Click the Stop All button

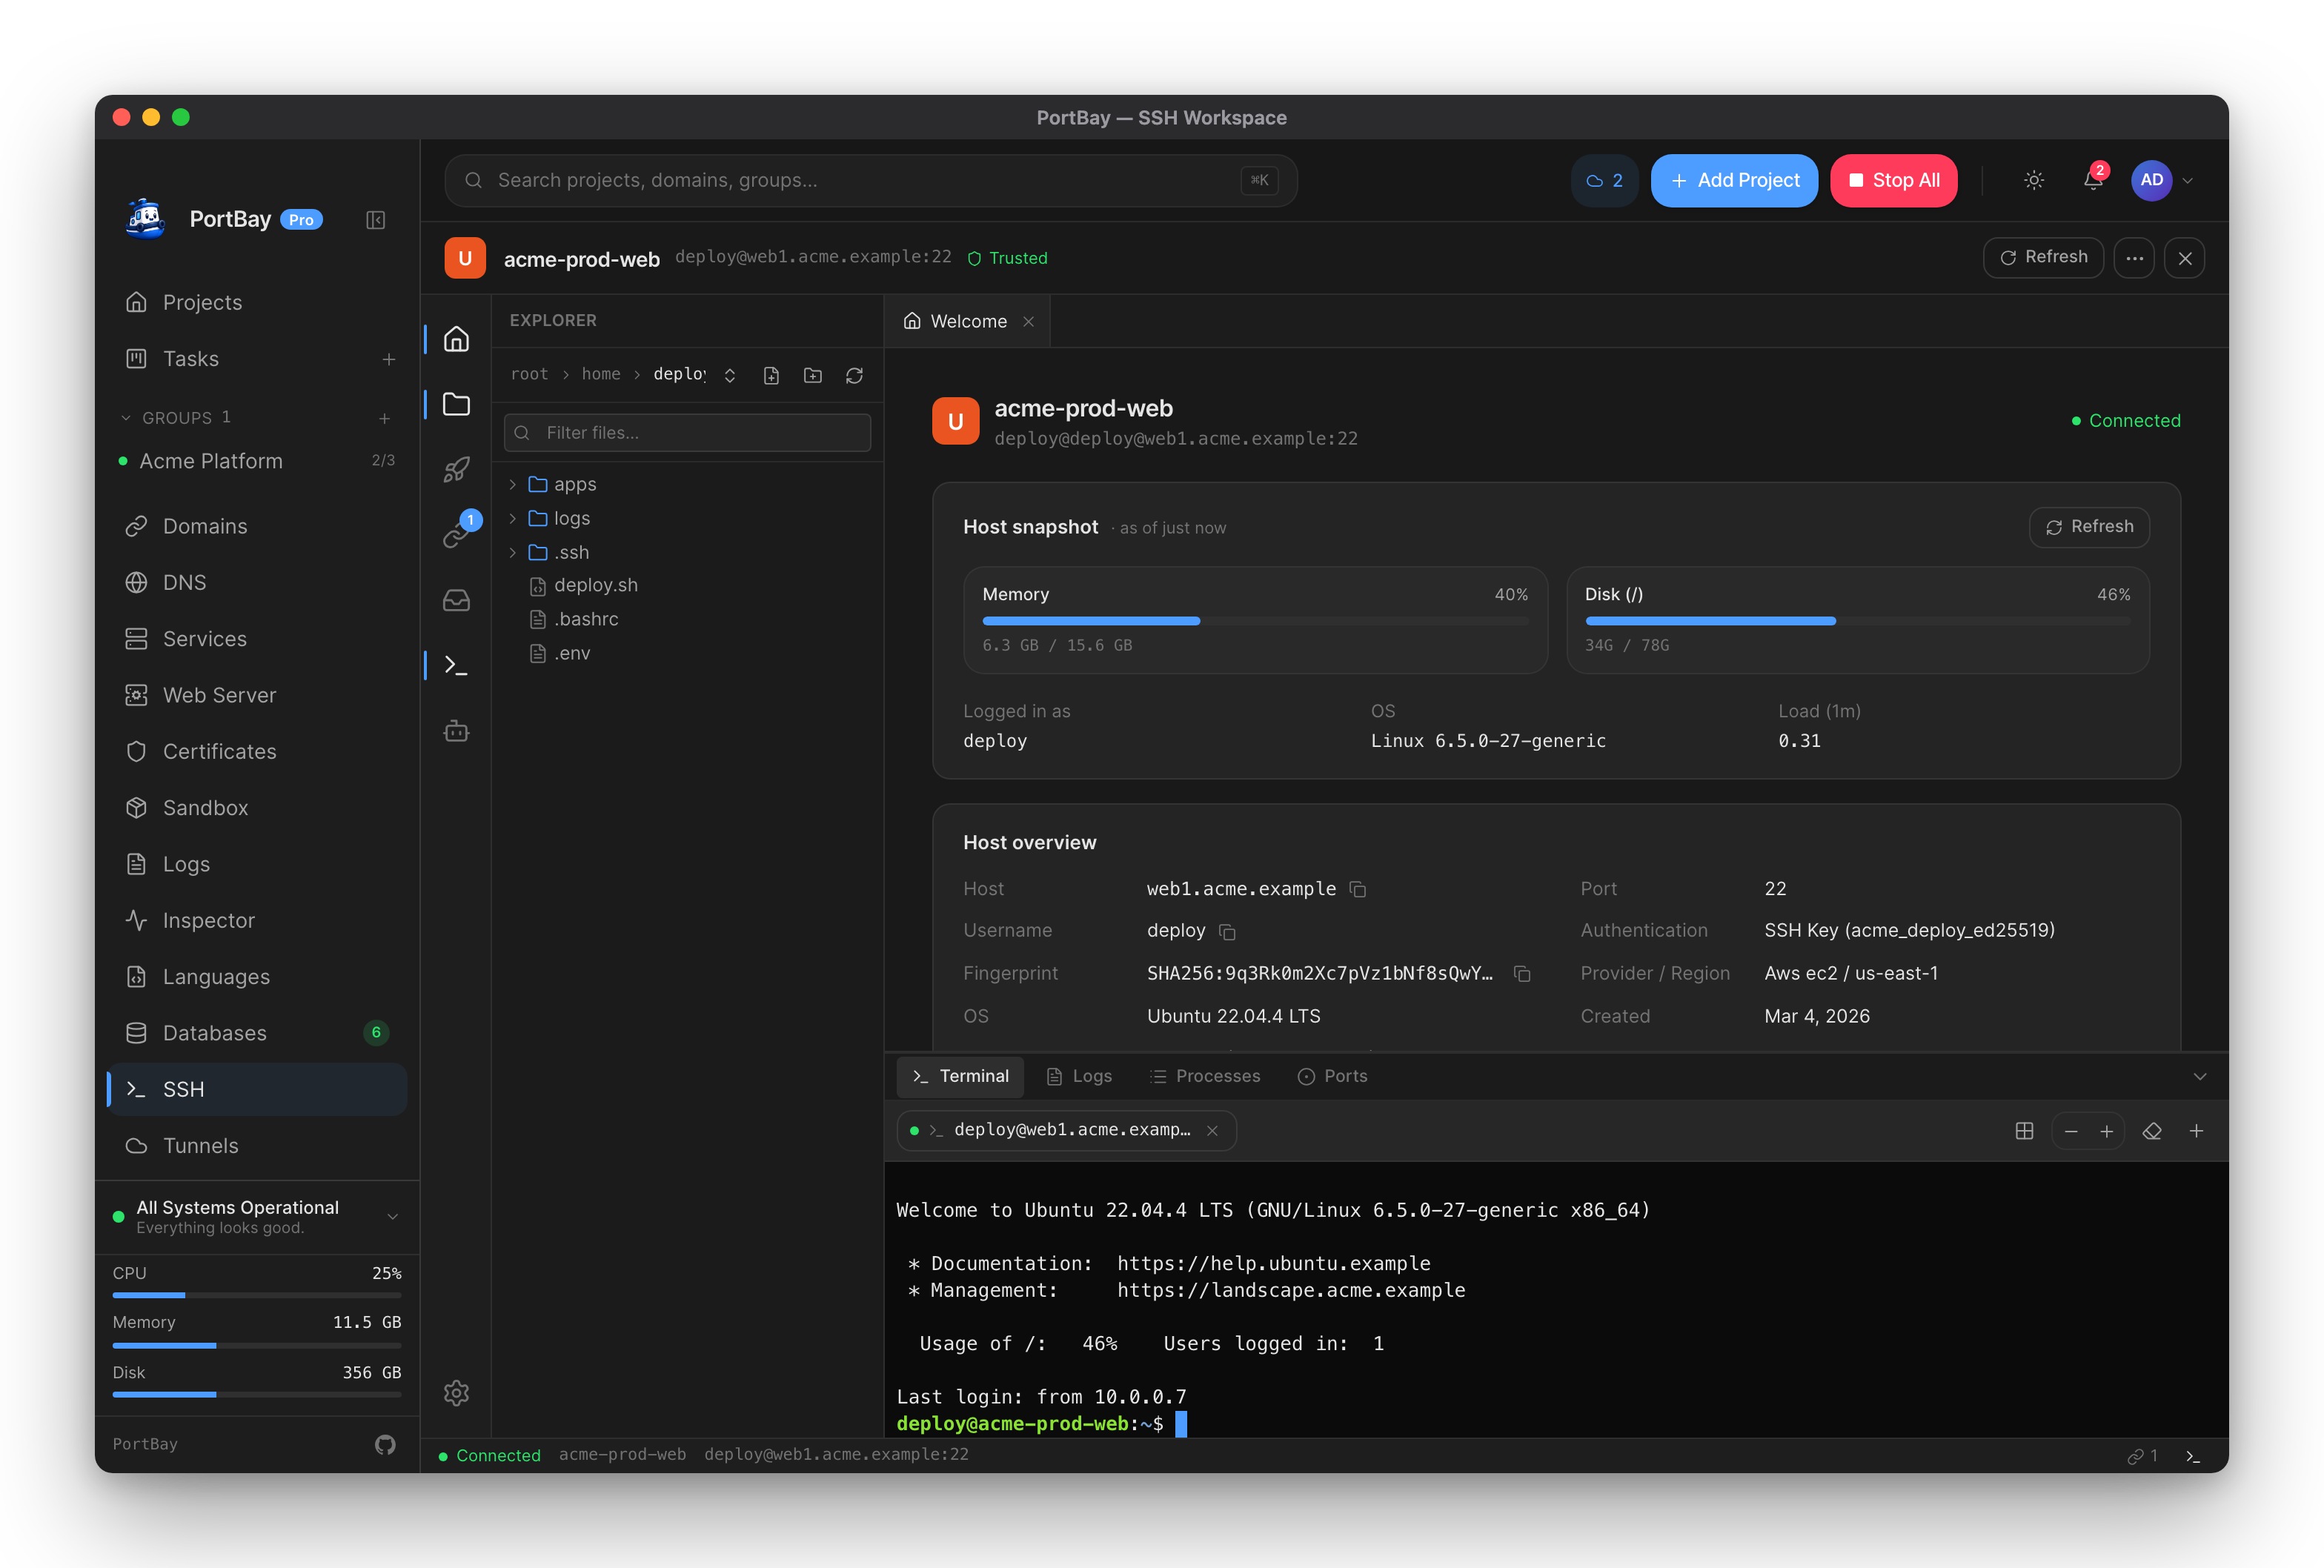point(1893,180)
